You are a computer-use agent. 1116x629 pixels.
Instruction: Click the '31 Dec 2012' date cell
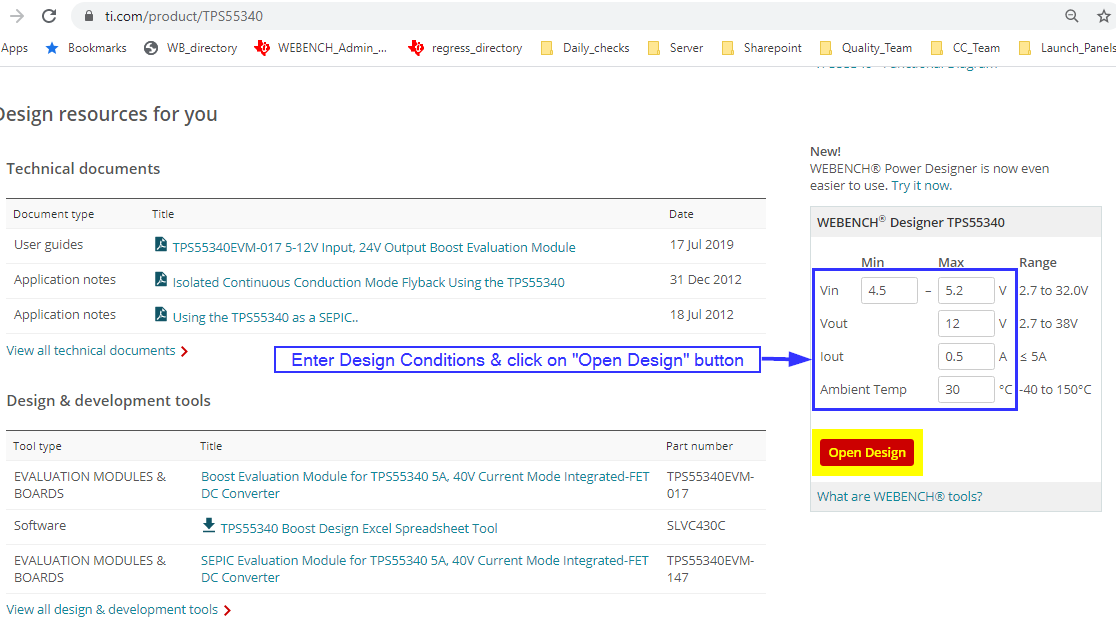705,280
